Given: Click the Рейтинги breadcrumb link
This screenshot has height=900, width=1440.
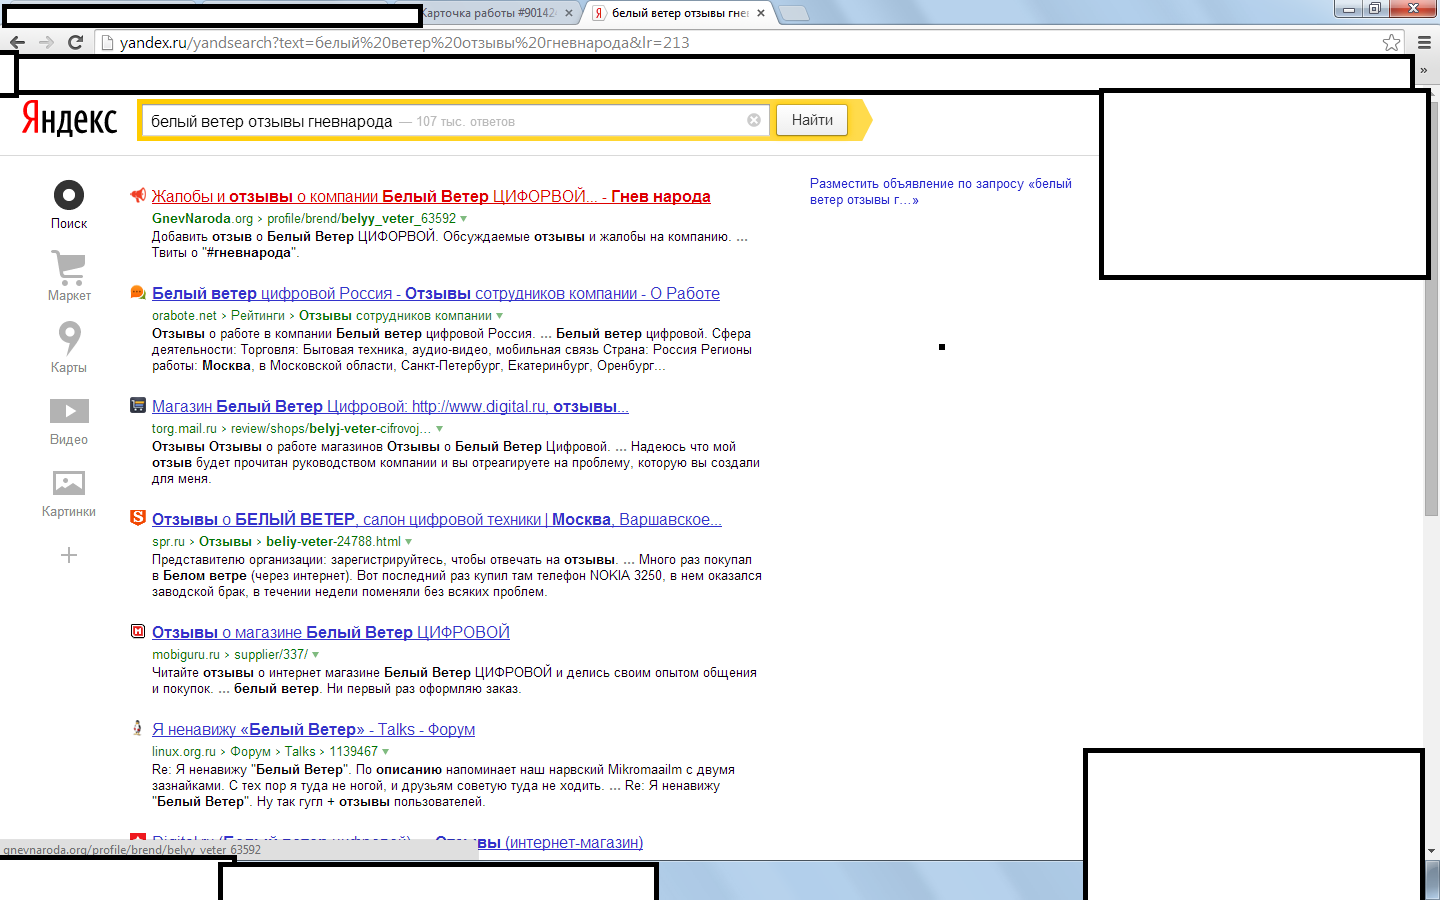Looking at the screenshot, I should (258, 315).
